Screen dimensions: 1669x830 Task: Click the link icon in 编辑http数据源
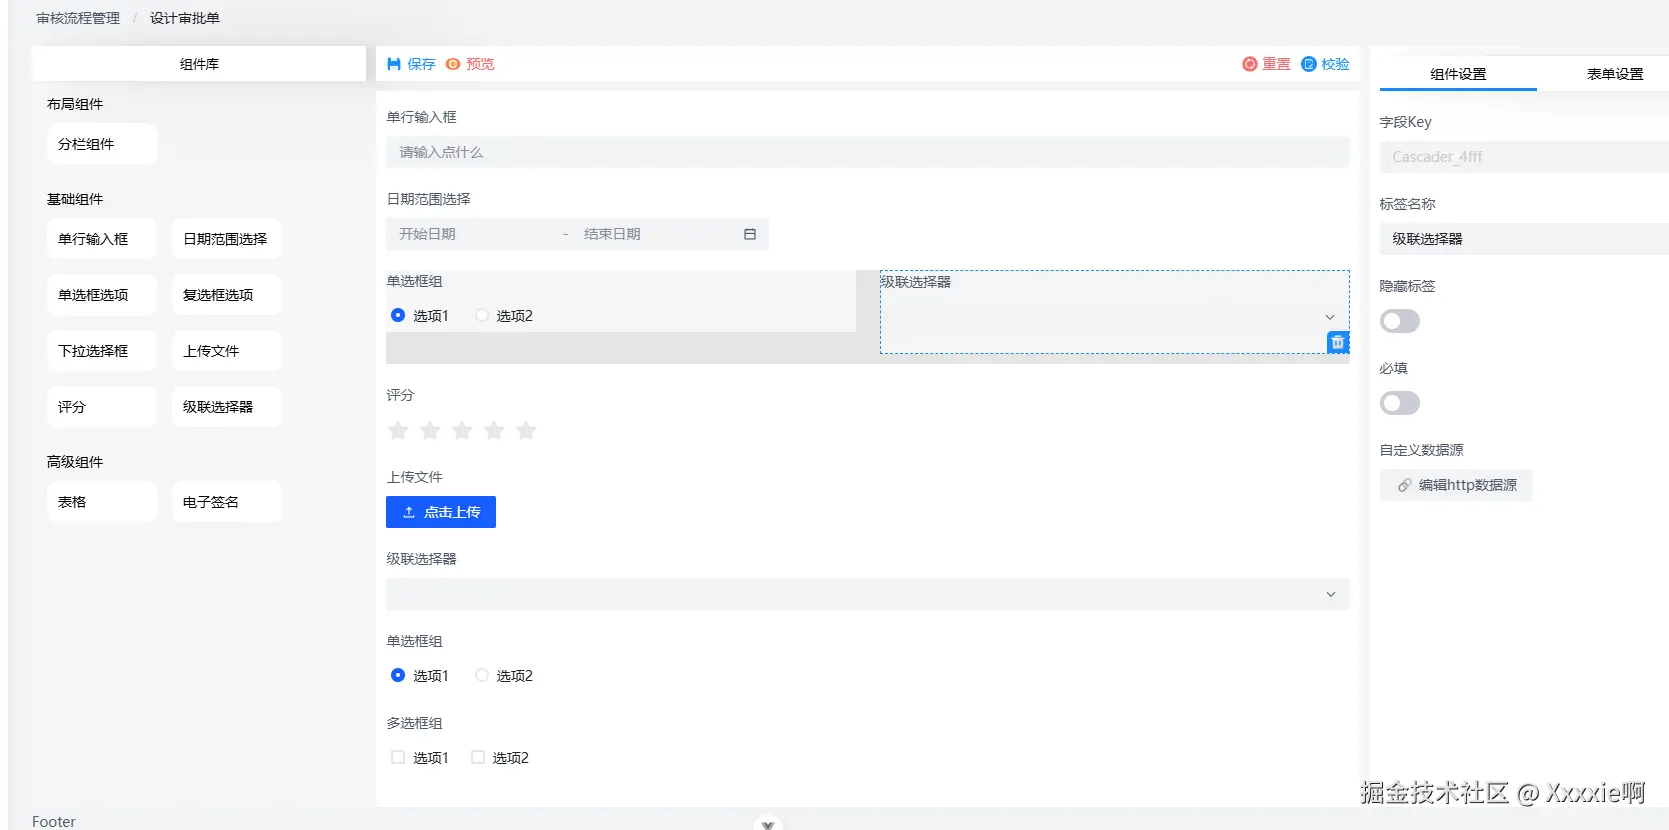click(1404, 485)
